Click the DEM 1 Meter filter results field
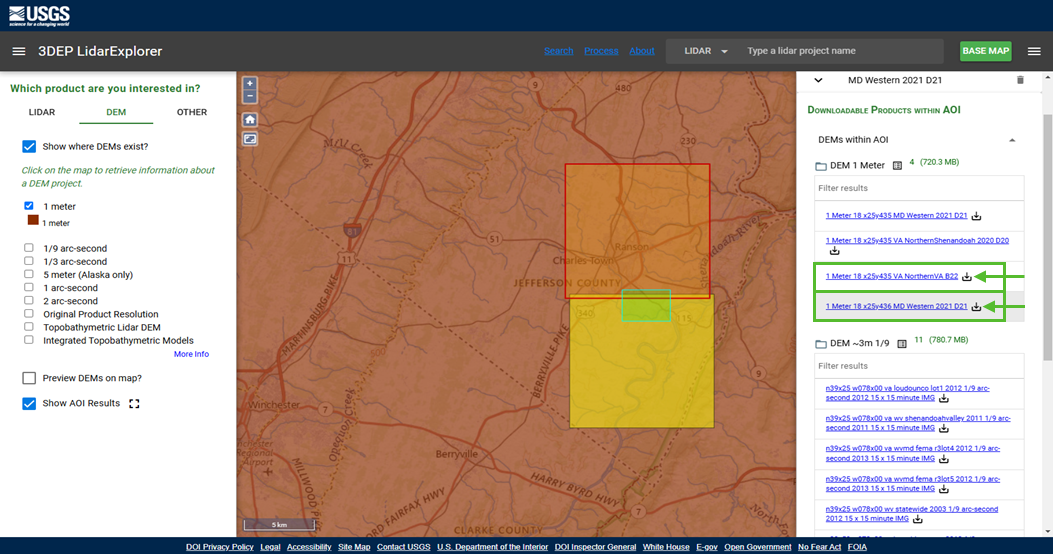 tap(919, 188)
